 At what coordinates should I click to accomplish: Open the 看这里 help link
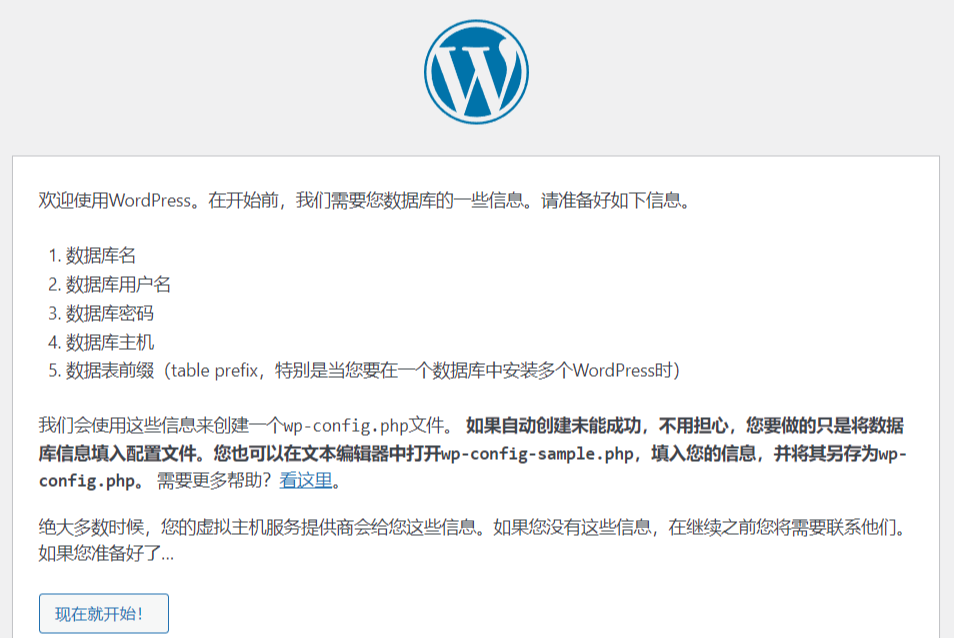(305, 480)
